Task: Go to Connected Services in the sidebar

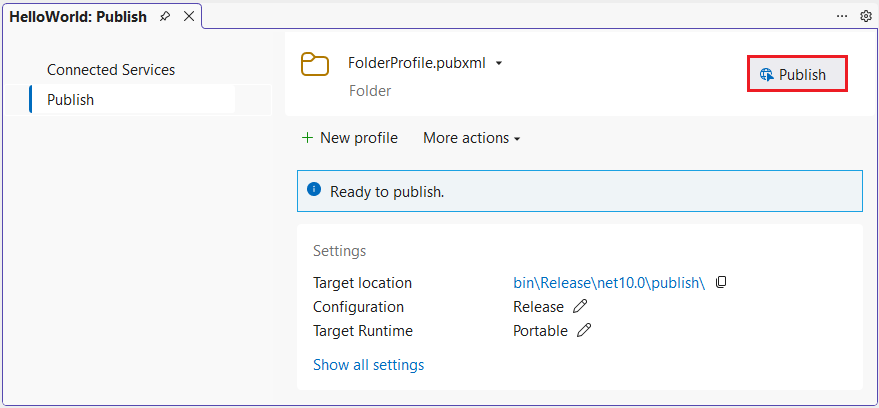Action: coord(111,70)
